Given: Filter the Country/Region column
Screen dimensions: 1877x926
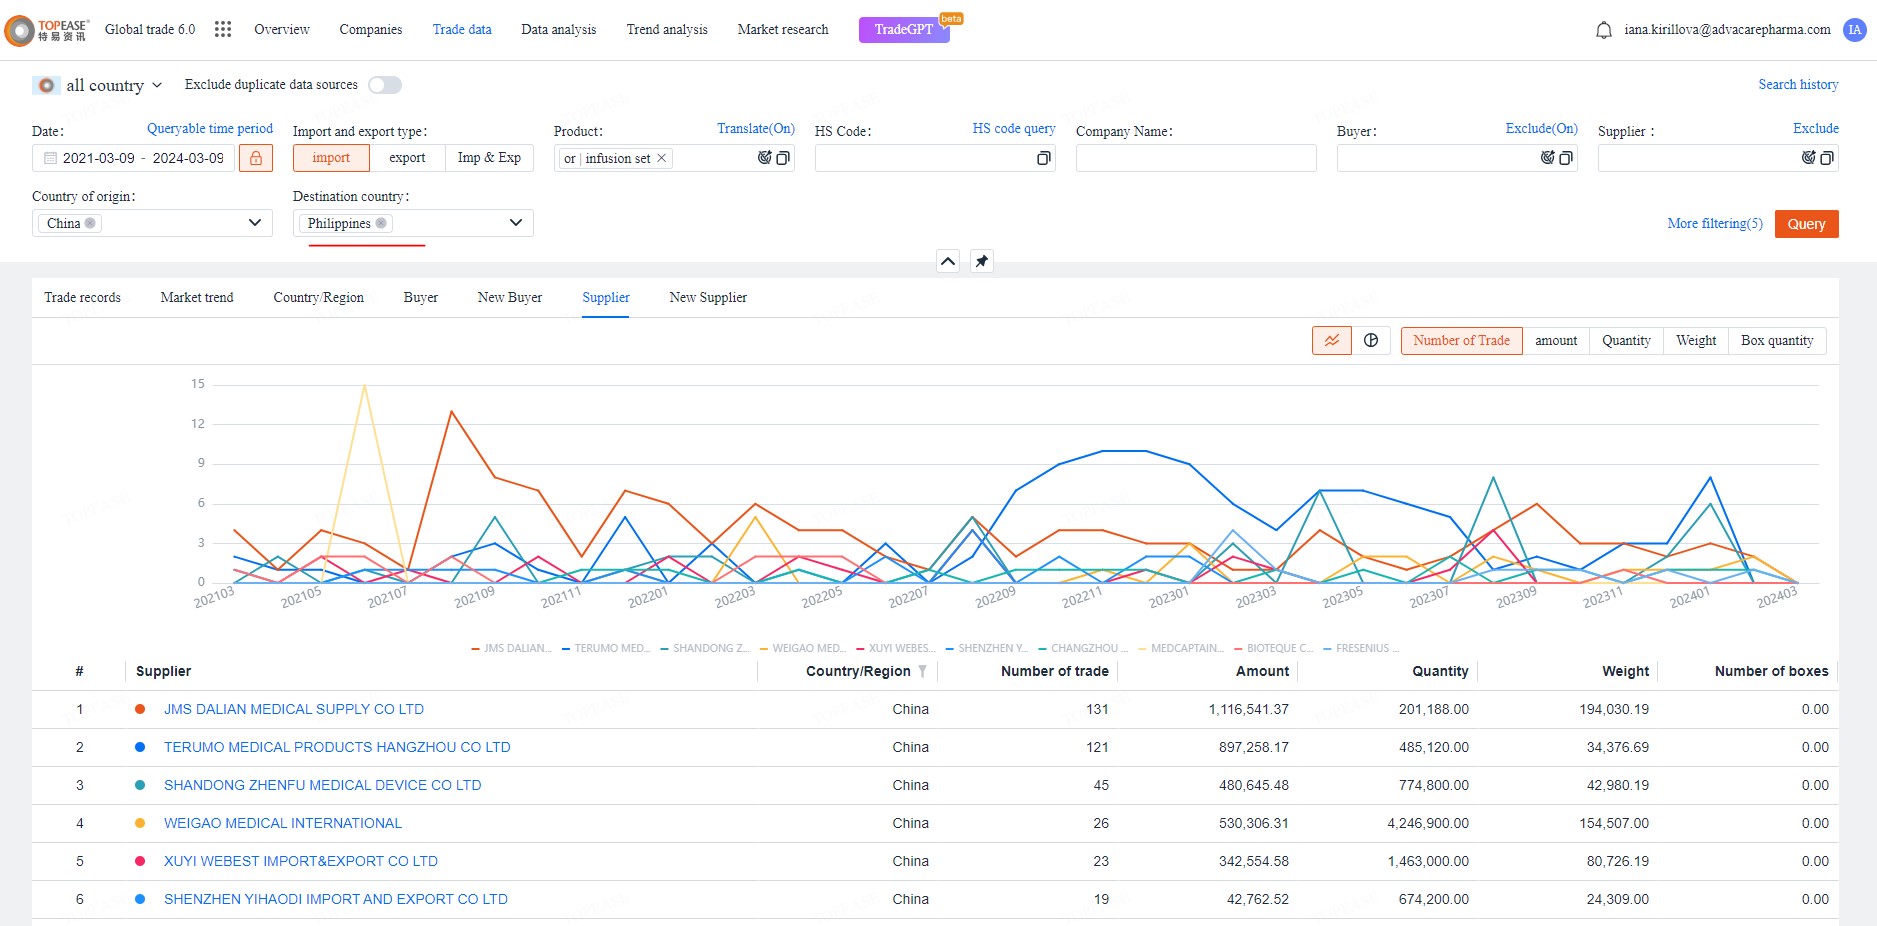Looking at the screenshot, I should coord(922,671).
